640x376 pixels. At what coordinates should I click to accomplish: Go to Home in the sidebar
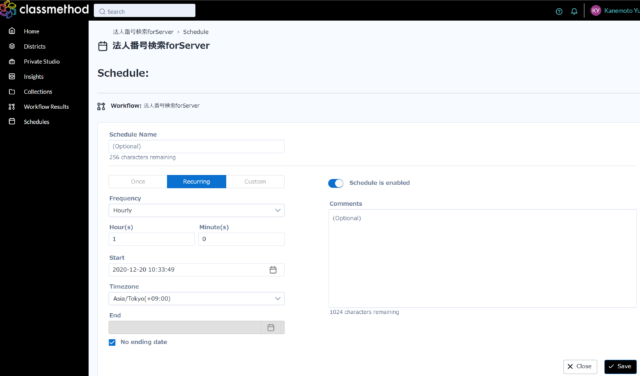(x=31, y=31)
